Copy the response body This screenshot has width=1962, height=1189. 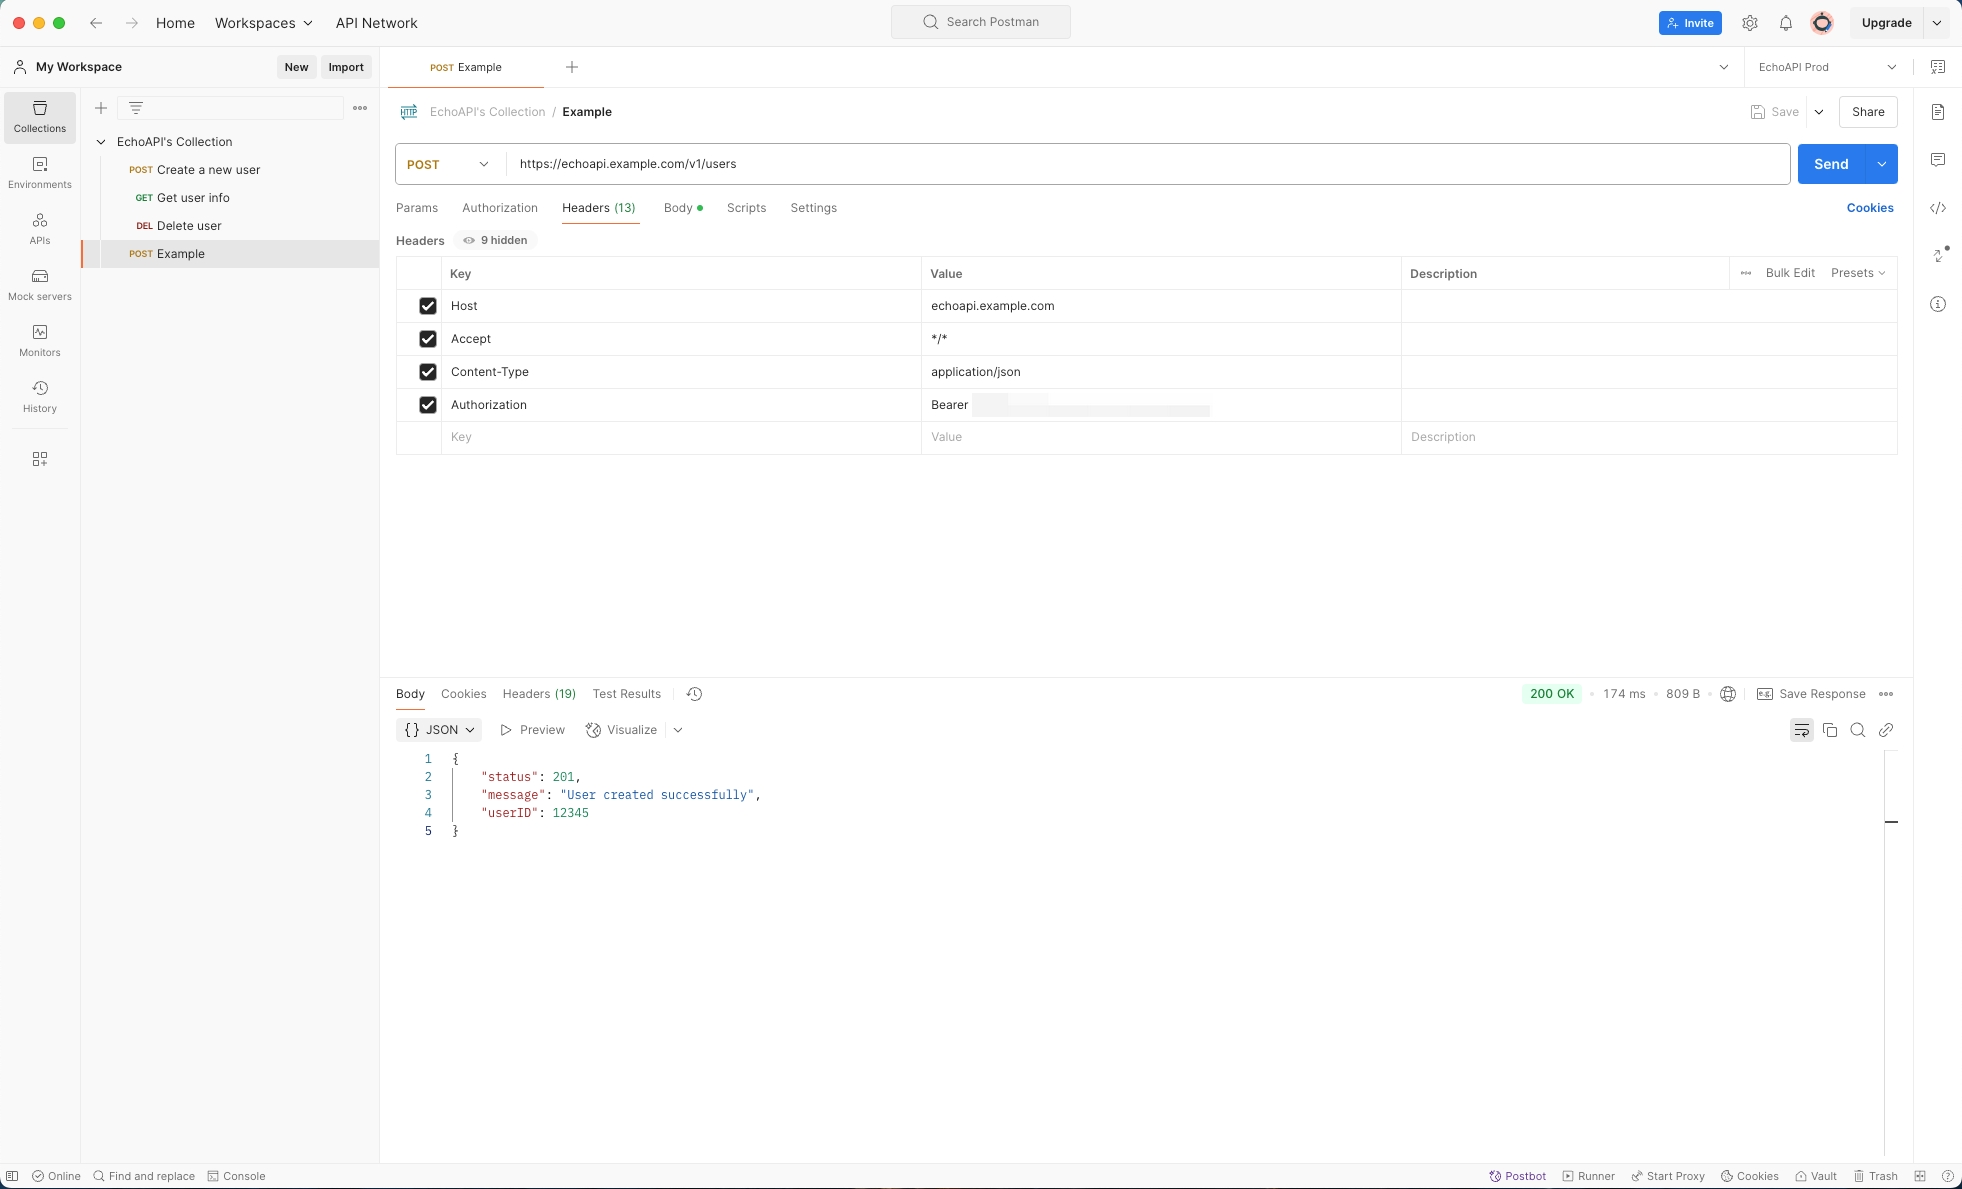point(1830,730)
